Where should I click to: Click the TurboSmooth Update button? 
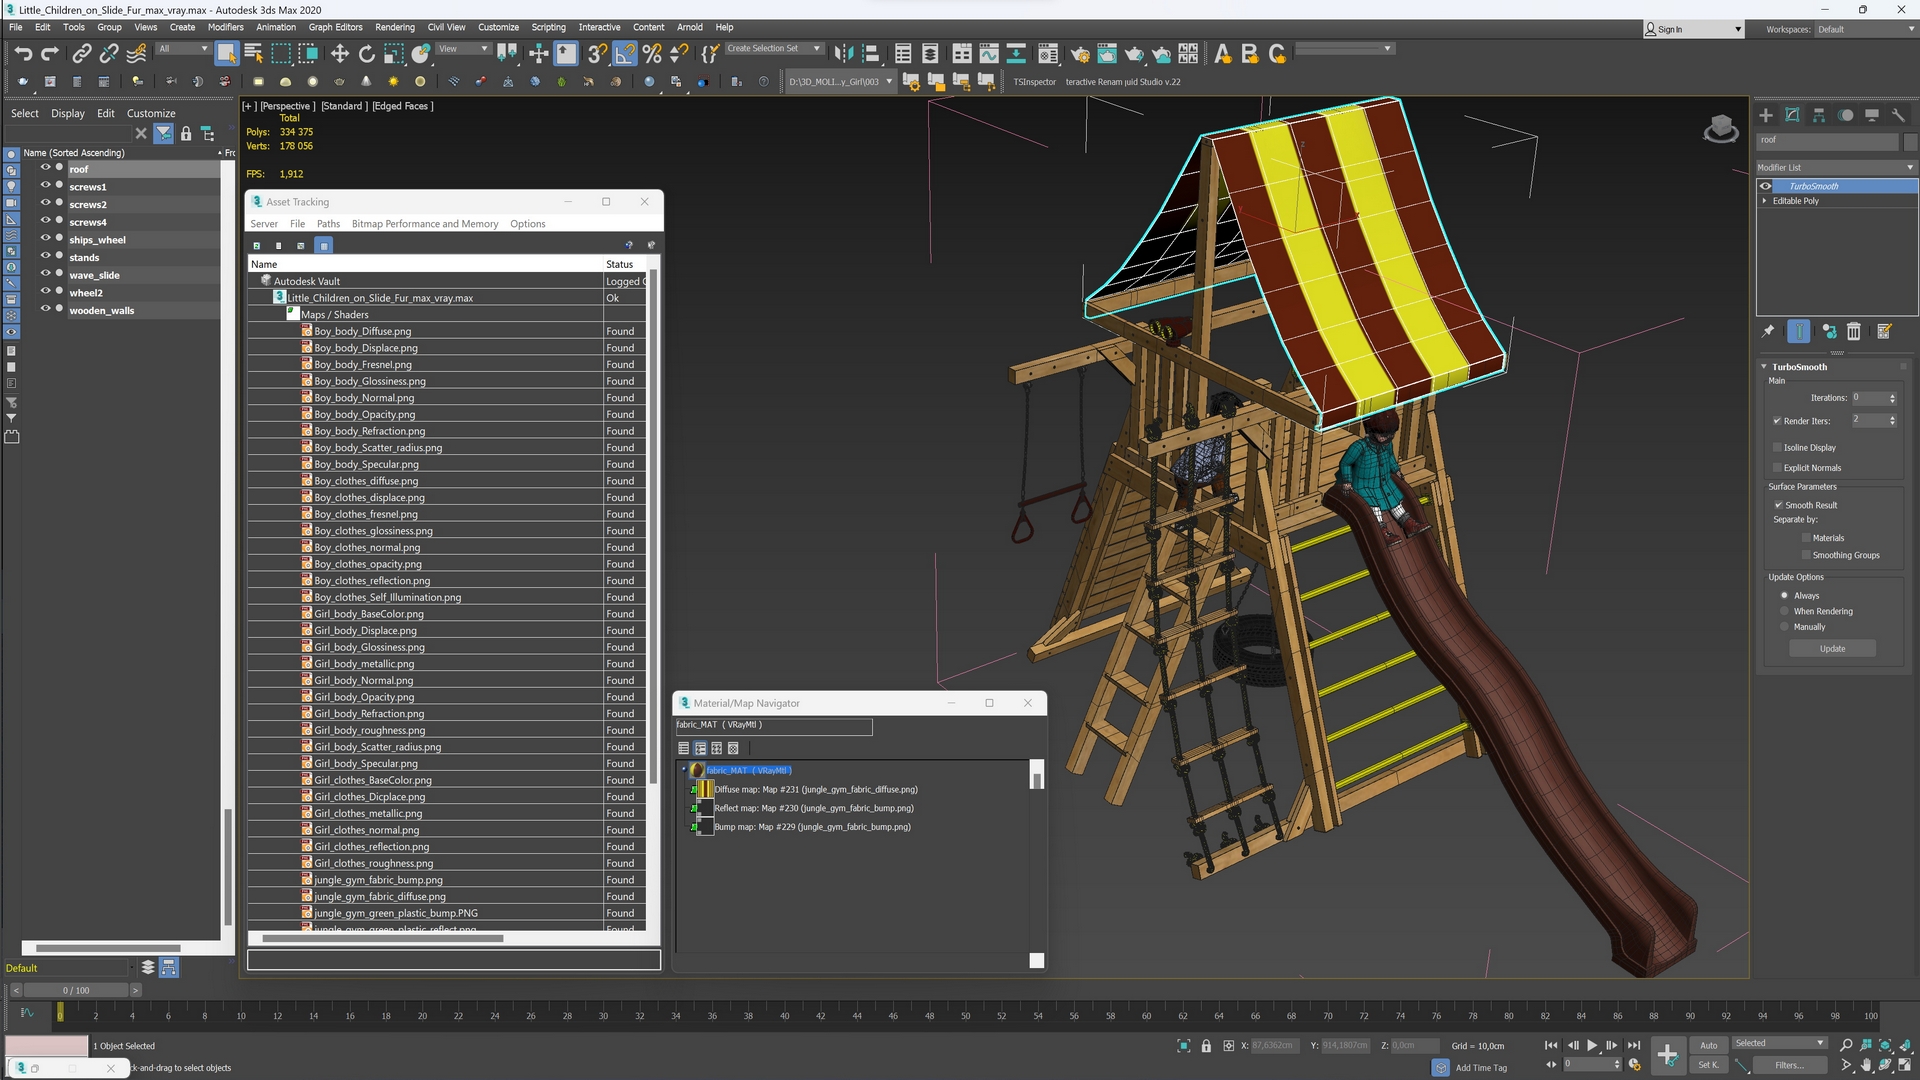point(1832,649)
